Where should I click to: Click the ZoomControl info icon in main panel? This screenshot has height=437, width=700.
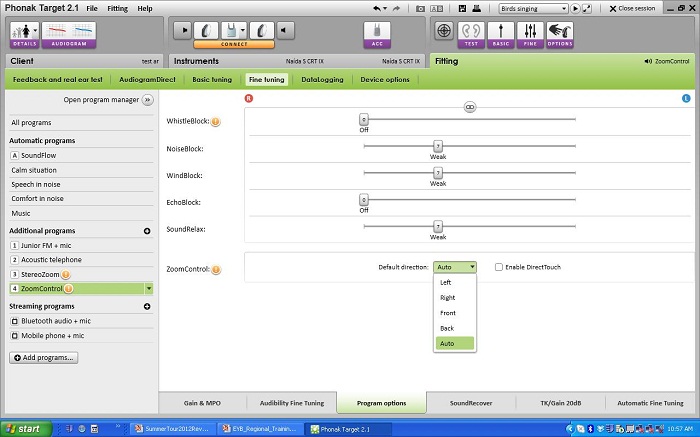216,270
